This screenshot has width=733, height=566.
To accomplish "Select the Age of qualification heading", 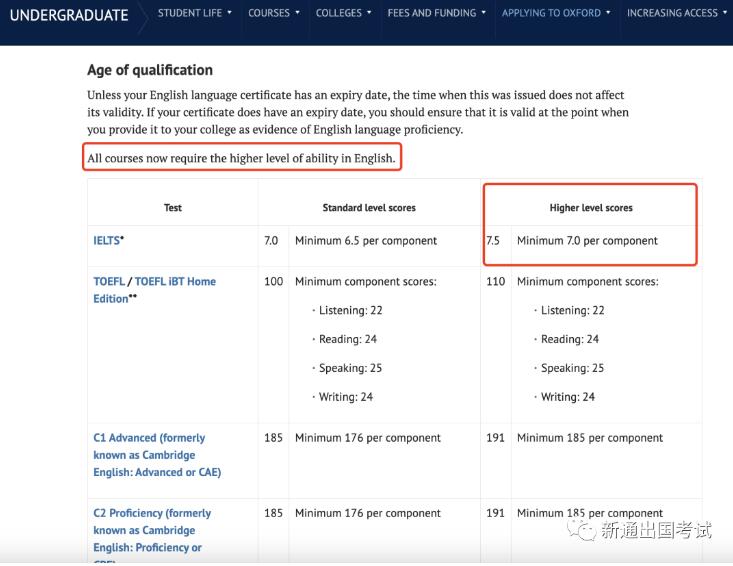I will point(150,70).
